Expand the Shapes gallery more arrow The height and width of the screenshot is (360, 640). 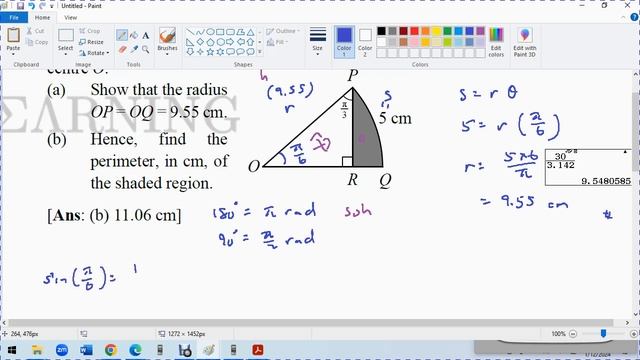tap(260, 52)
